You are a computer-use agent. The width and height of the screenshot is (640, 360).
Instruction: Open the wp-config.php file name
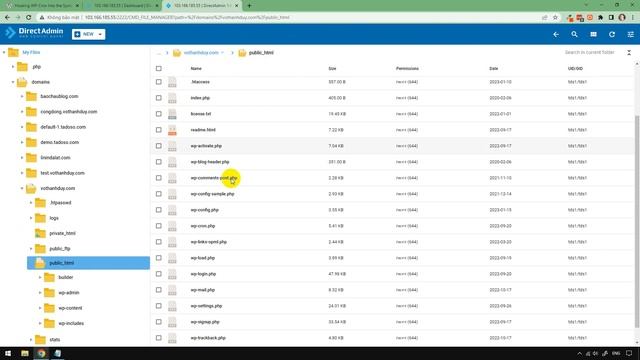[204, 210]
